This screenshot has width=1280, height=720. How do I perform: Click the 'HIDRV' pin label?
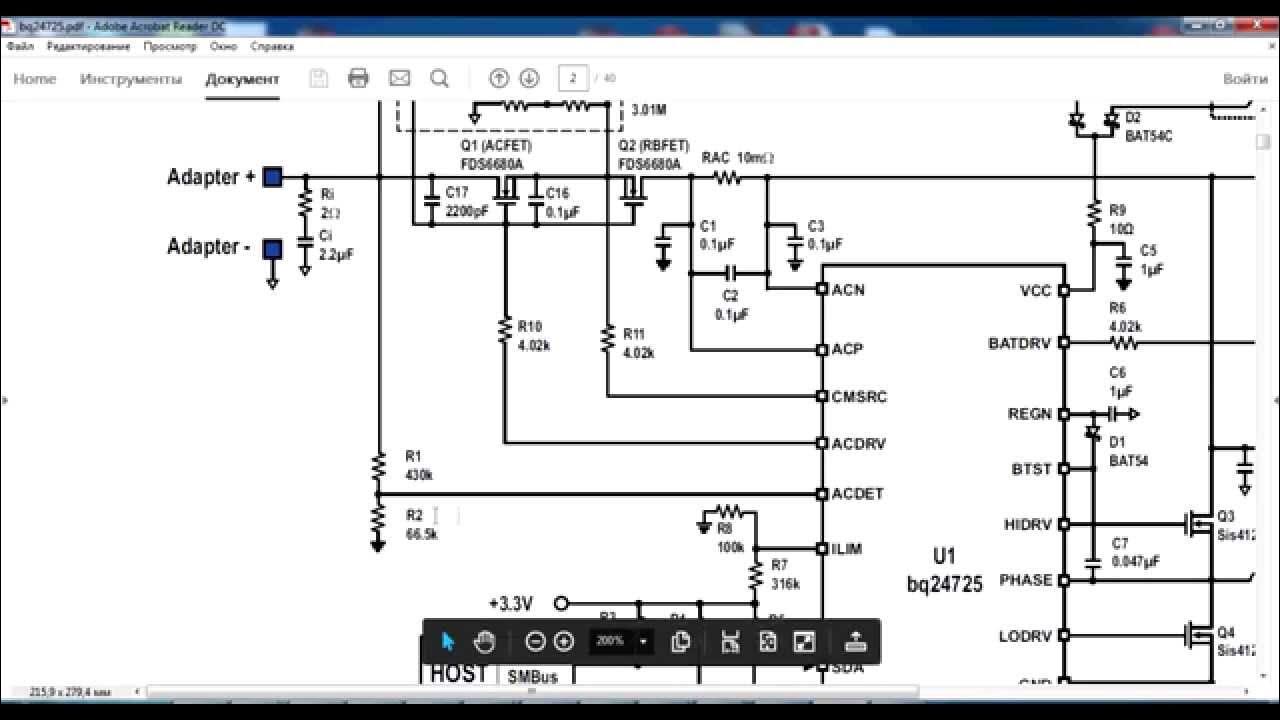(x=1028, y=524)
